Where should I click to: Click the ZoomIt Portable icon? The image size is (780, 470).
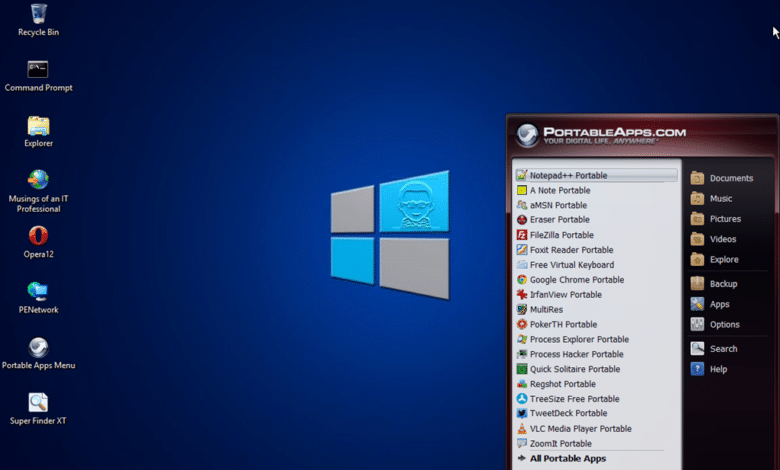click(x=522, y=443)
